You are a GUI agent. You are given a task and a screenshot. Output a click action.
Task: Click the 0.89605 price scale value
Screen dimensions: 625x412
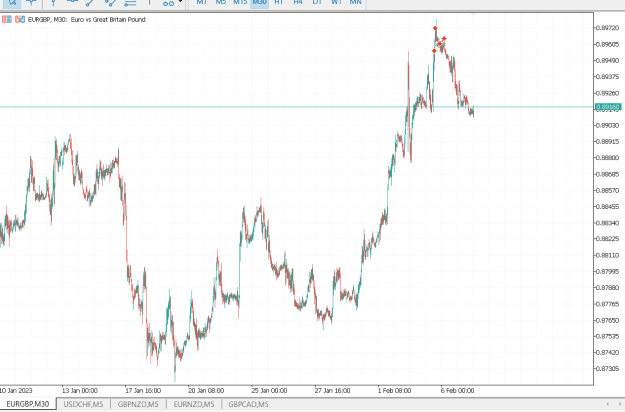click(x=607, y=44)
